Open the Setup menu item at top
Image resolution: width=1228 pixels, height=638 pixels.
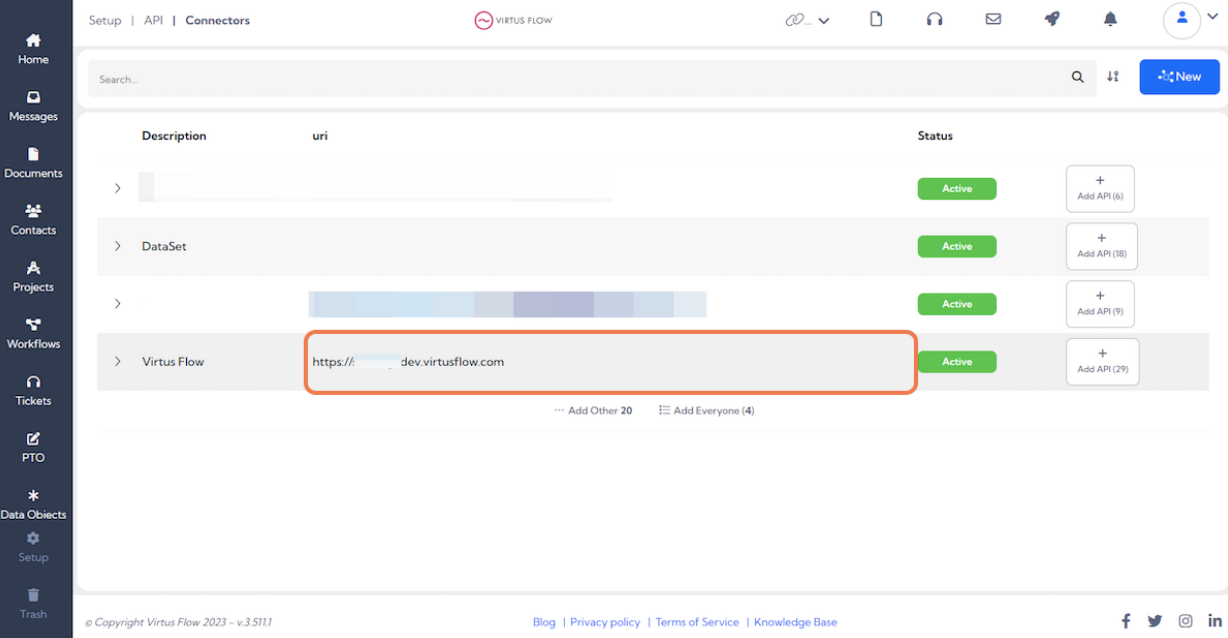(105, 19)
